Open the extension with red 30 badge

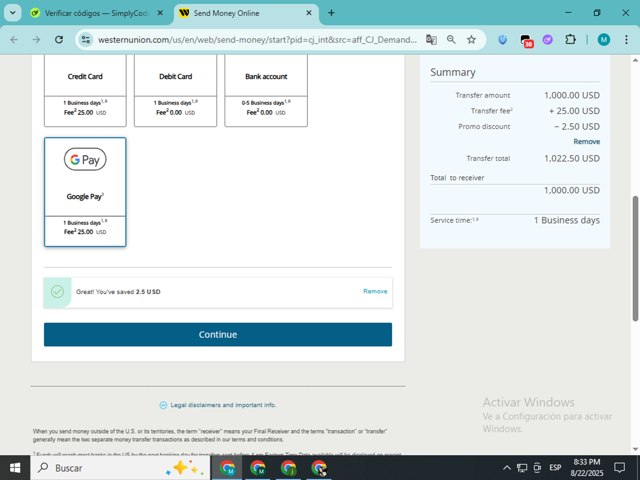(526, 40)
